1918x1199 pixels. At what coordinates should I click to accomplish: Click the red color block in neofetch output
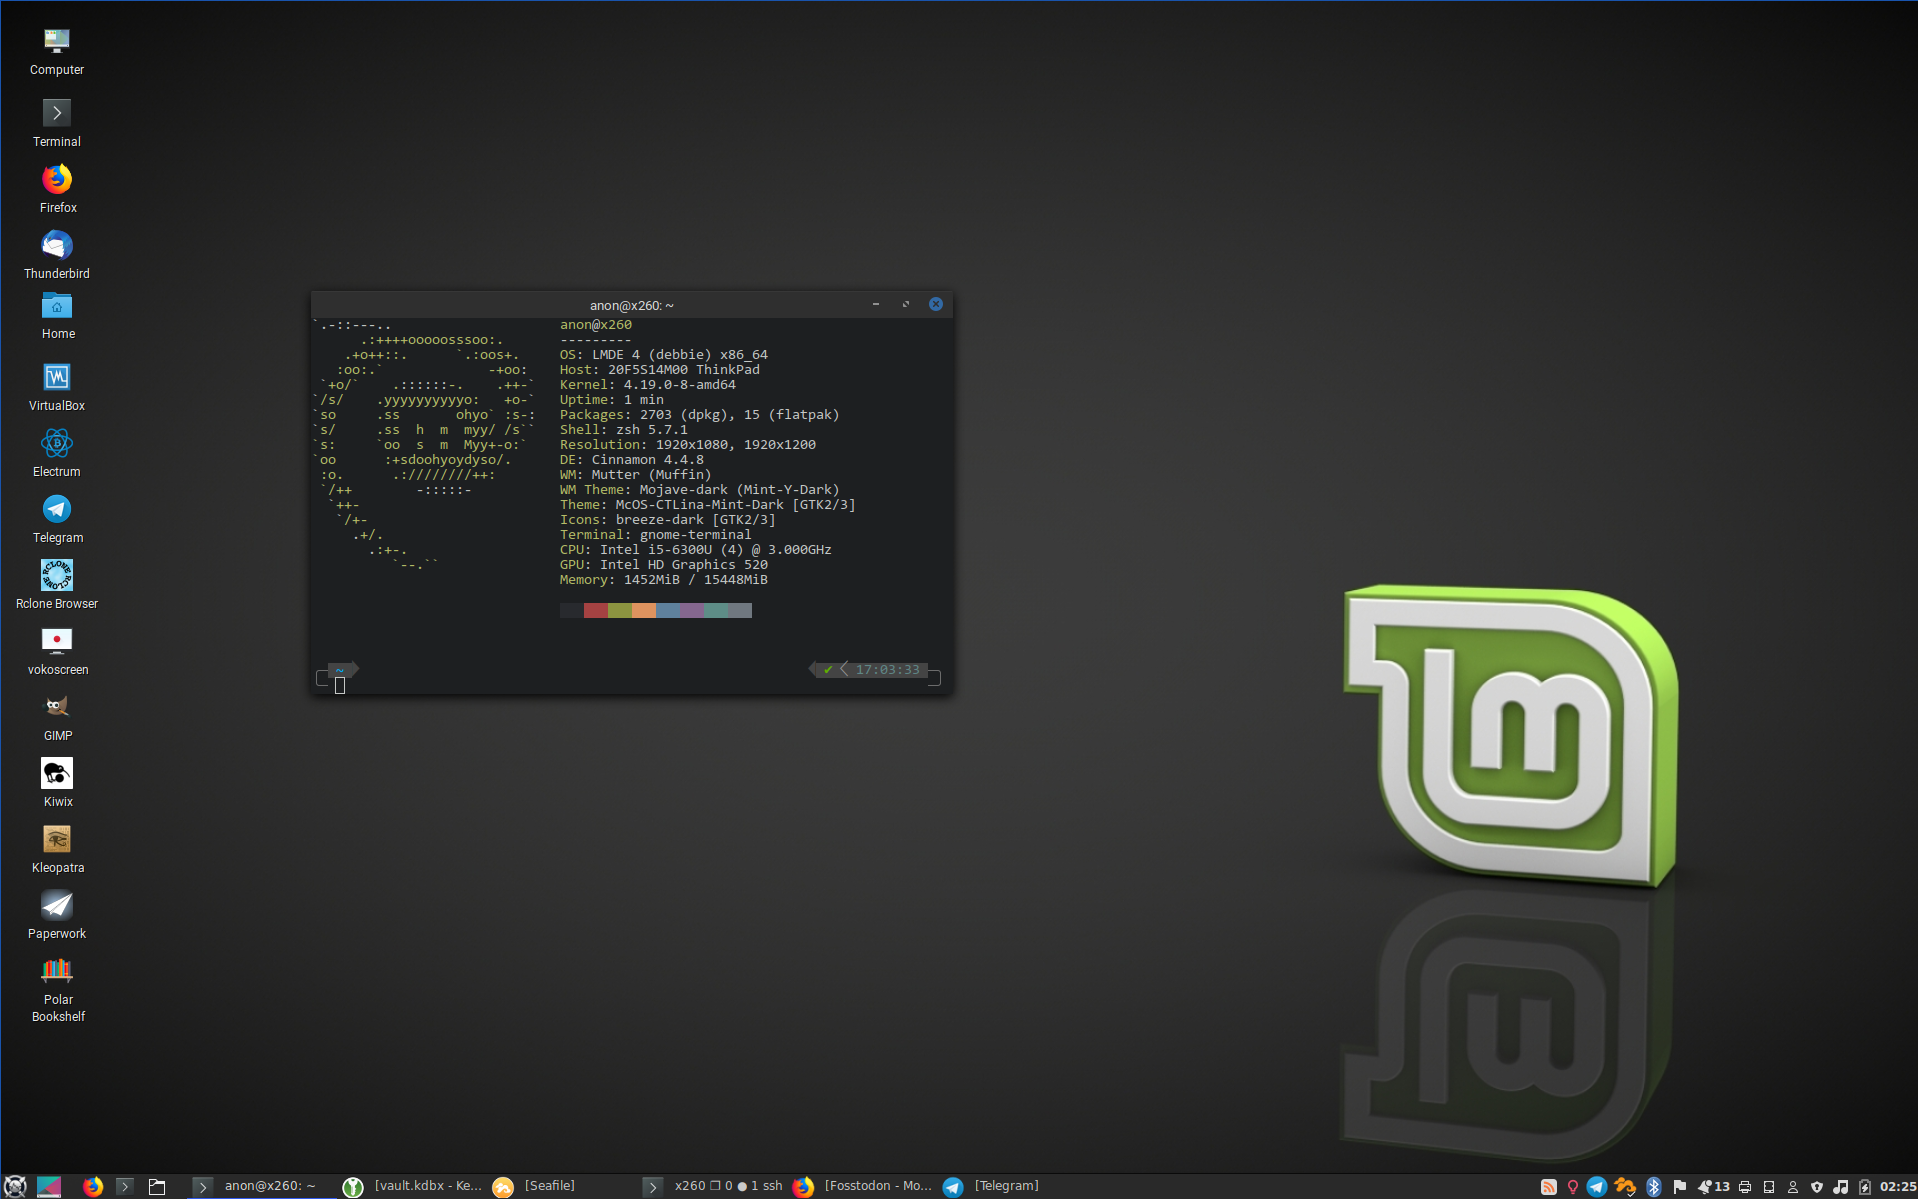(596, 610)
